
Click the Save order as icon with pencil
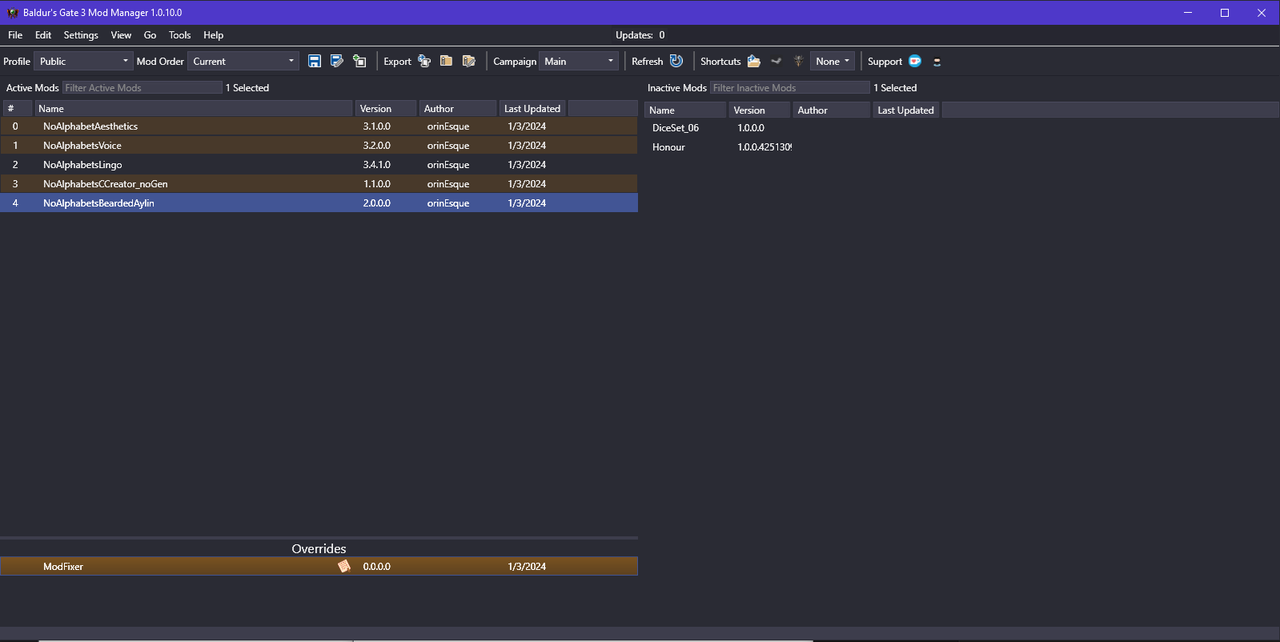point(337,61)
